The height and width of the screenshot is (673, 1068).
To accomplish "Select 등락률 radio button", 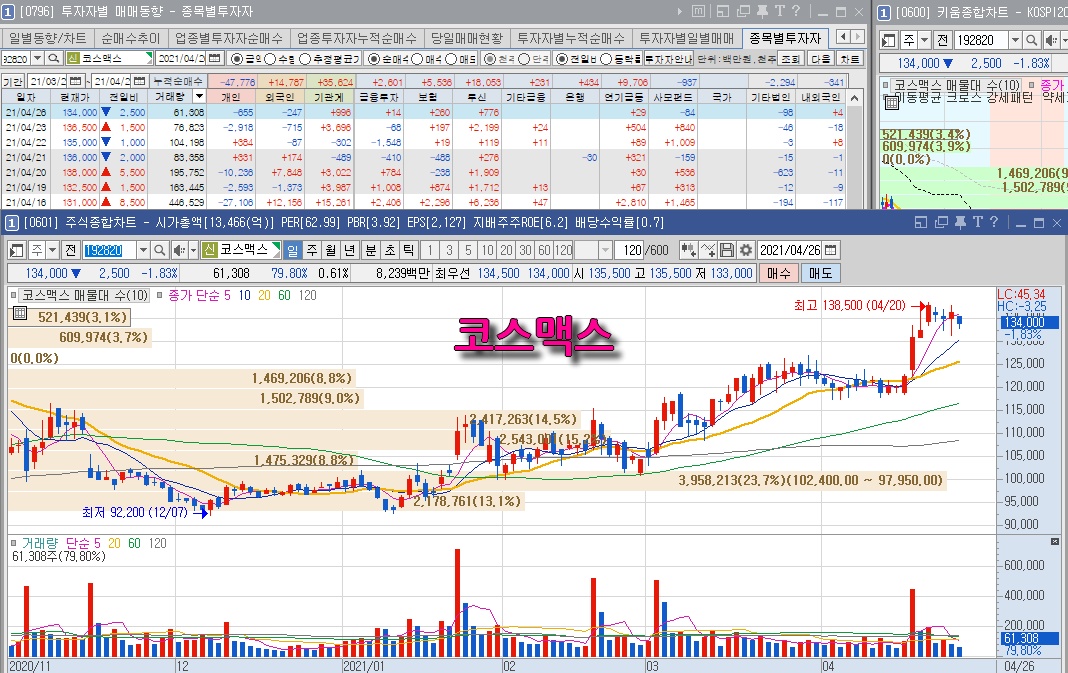I will point(606,59).
